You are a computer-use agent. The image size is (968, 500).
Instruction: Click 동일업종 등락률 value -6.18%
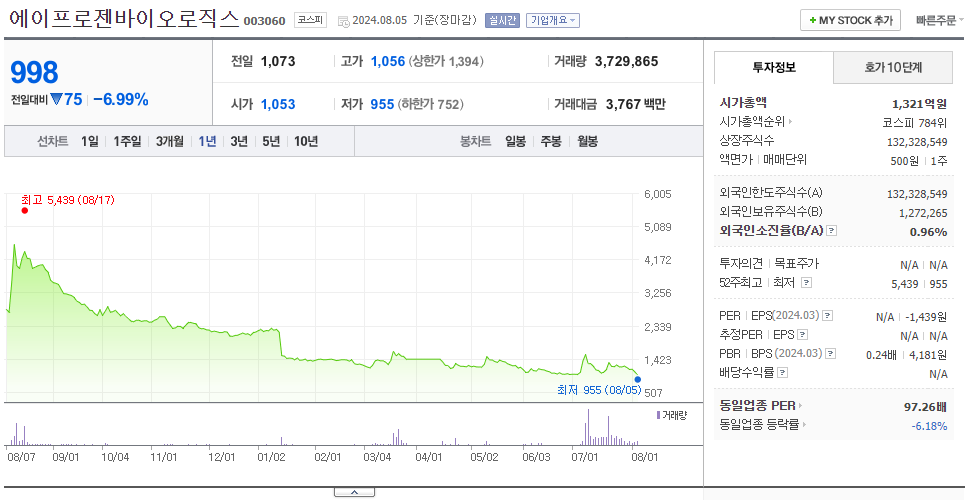pyautogui.click(x=929, y=425)
